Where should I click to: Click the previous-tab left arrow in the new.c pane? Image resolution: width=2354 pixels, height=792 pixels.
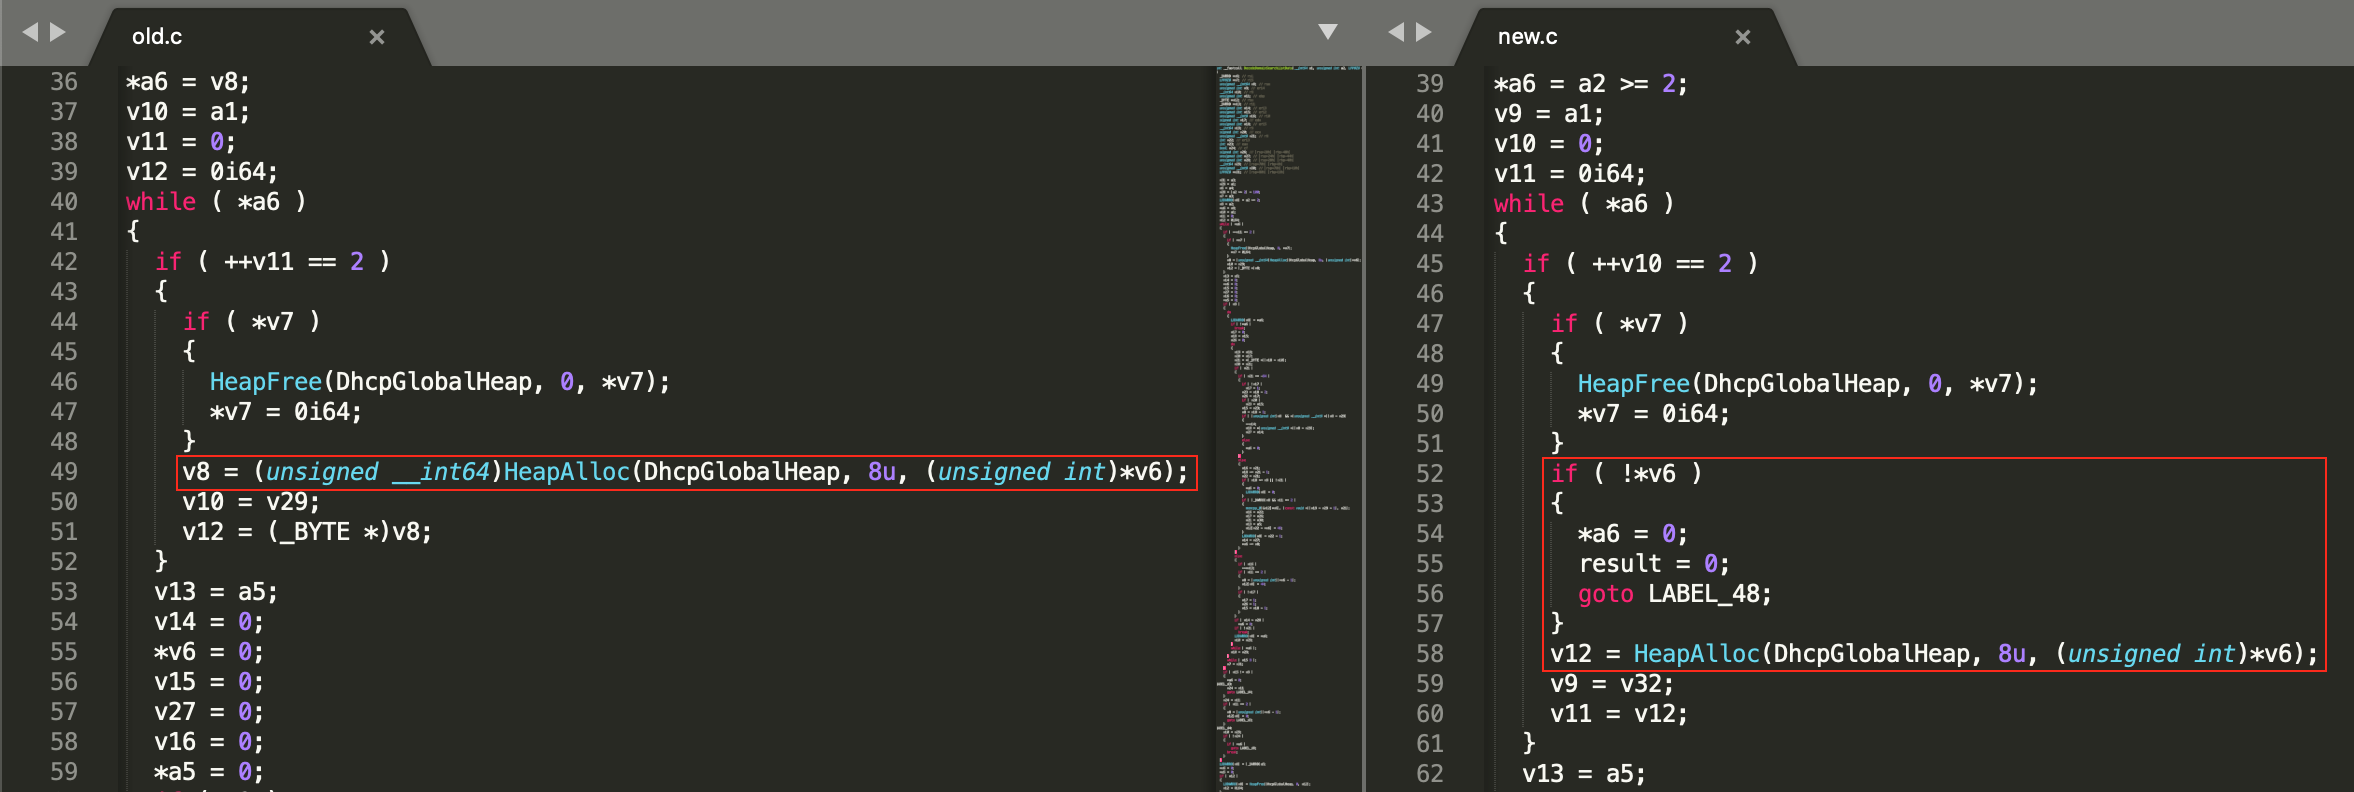tap(1396, 33)
